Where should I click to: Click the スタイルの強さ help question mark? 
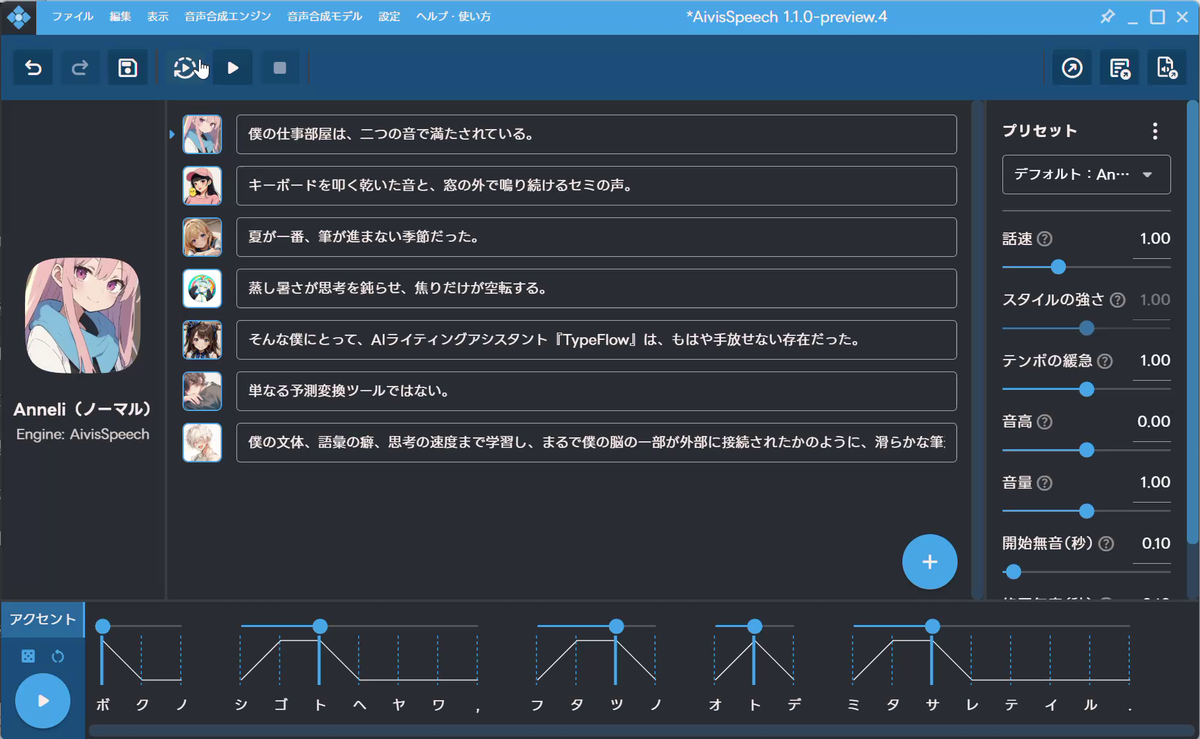click(x=1117, y=300)
